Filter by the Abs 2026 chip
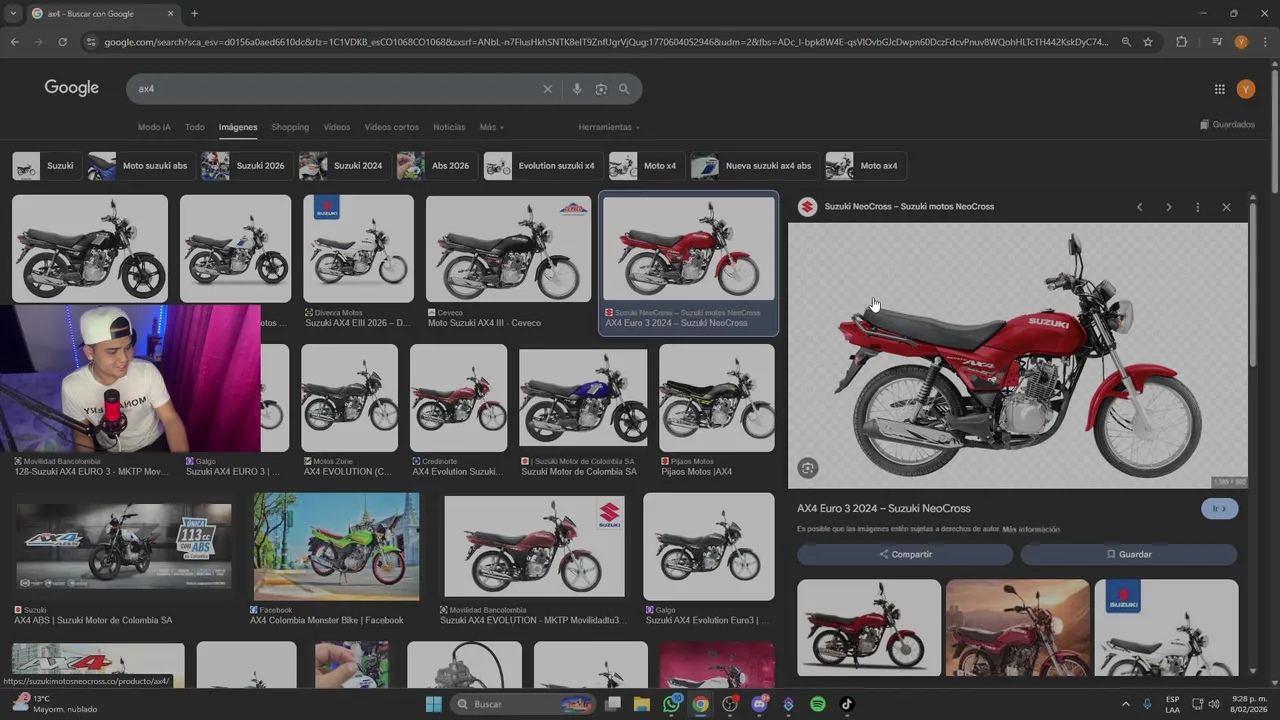Screen dimensions: 1280x720 [436, 166]
